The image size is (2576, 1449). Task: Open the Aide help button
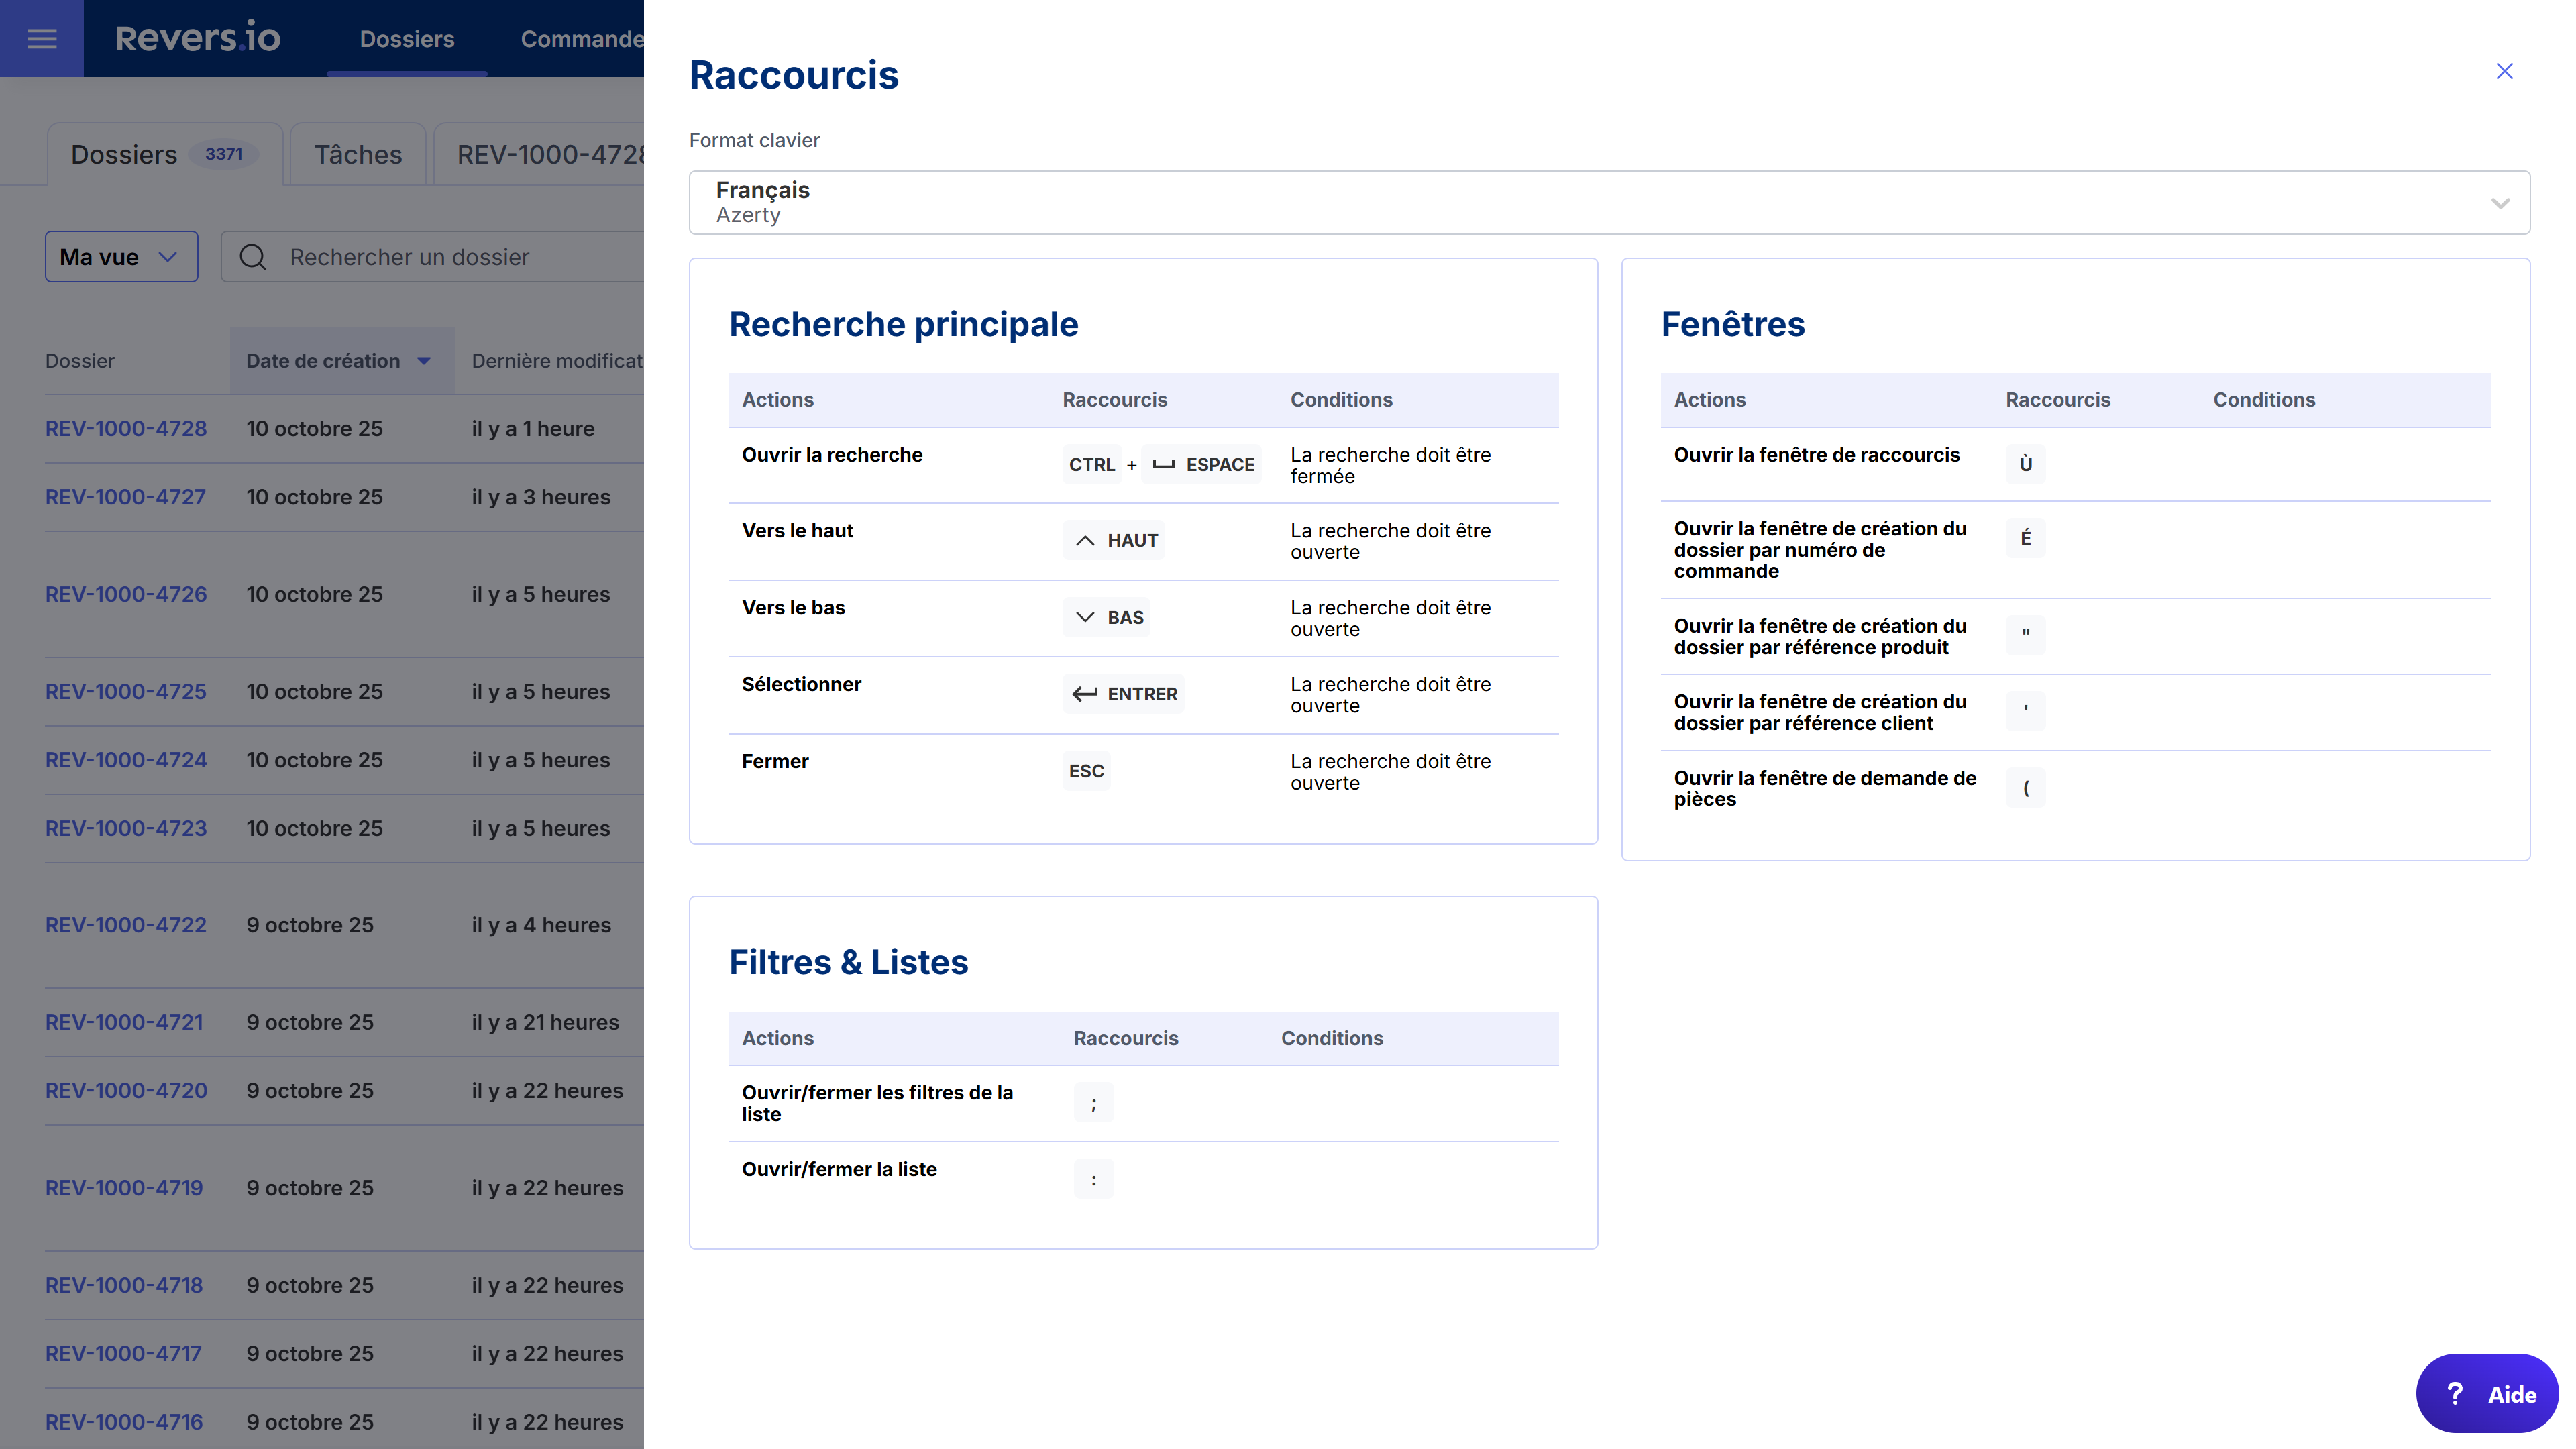tap(2488, 1394)
